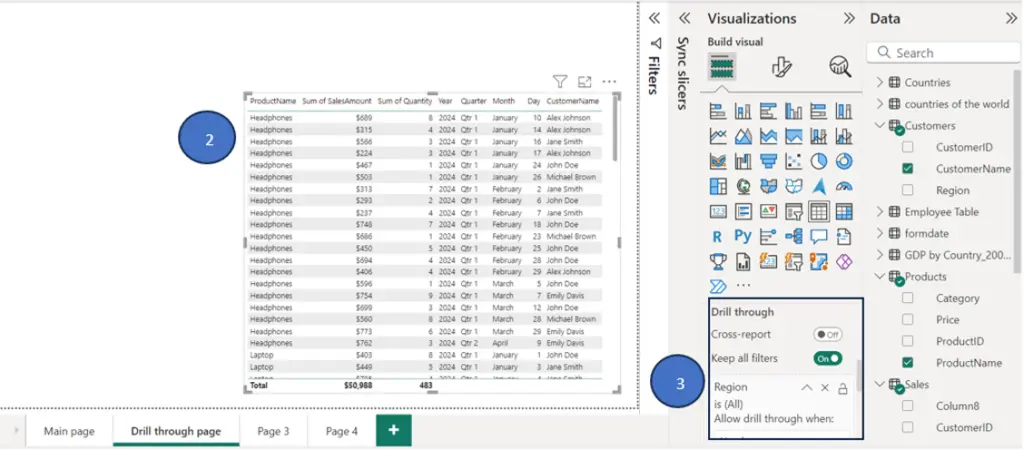Viewport: 1024px width, 450px height.
Task: Pick the line chart visual
Action: pyautogui.click(x=718, y=137)
